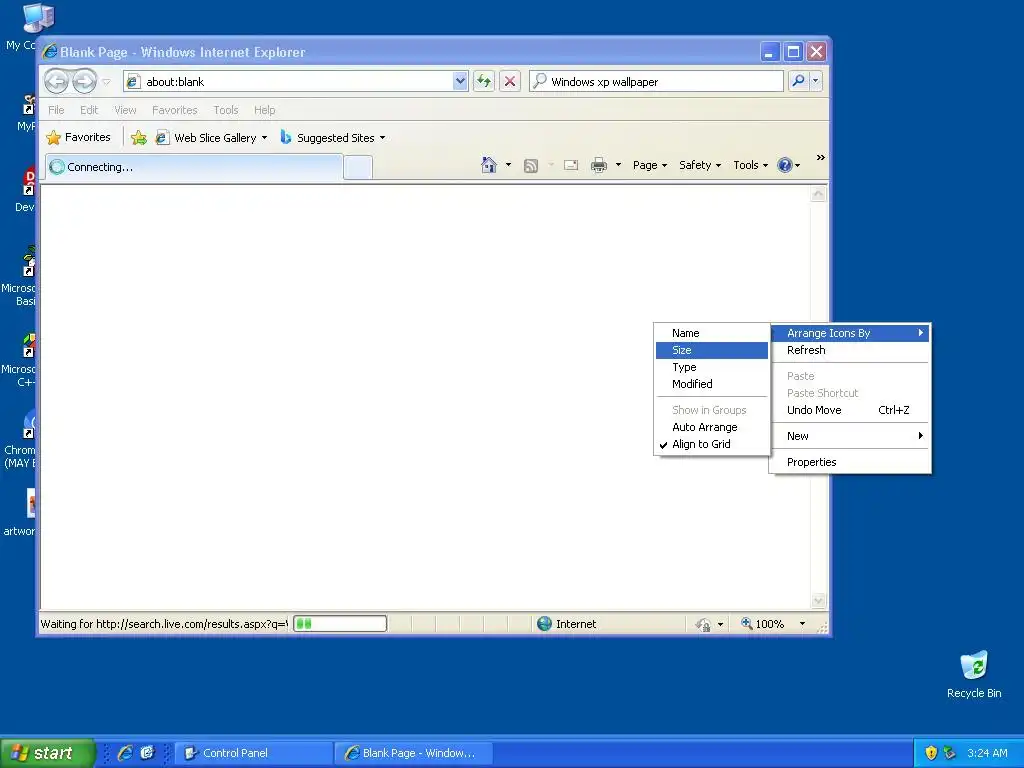Image resolution: width=1024 pixels, height=768 pixels.
Task: Click the Forward navigation arrow button
Action: tap(84, 82)
